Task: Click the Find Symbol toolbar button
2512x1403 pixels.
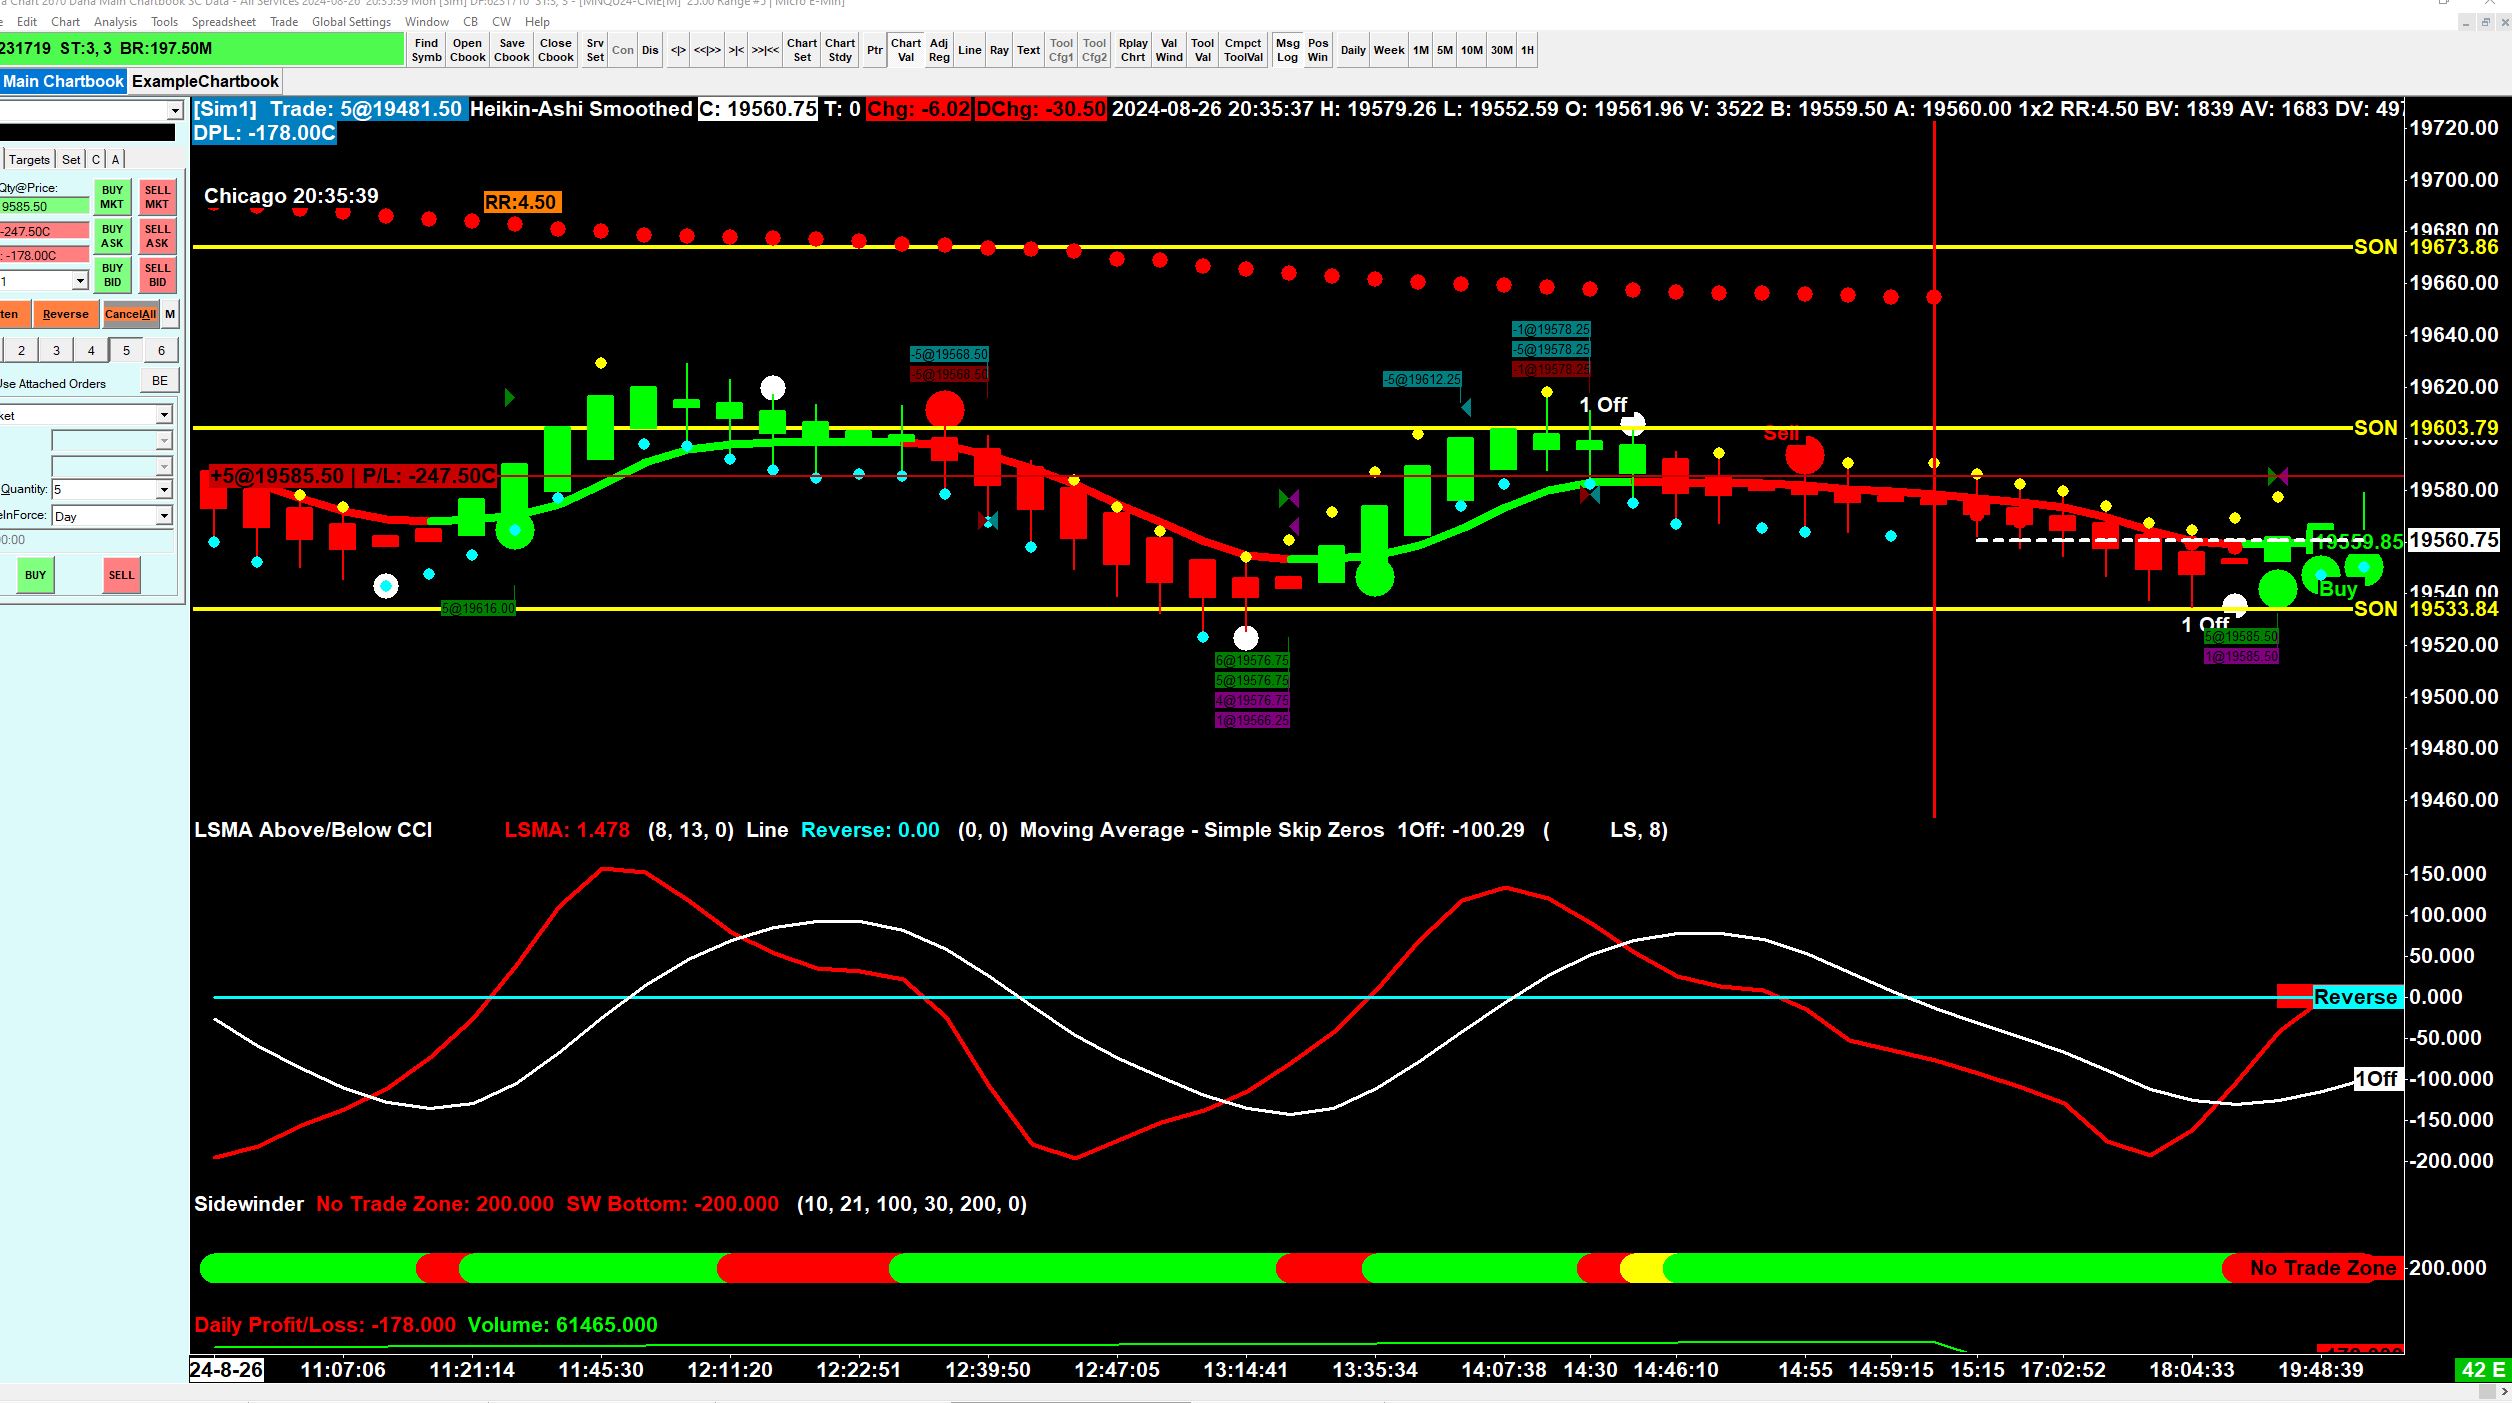Action: coord(426,50)
